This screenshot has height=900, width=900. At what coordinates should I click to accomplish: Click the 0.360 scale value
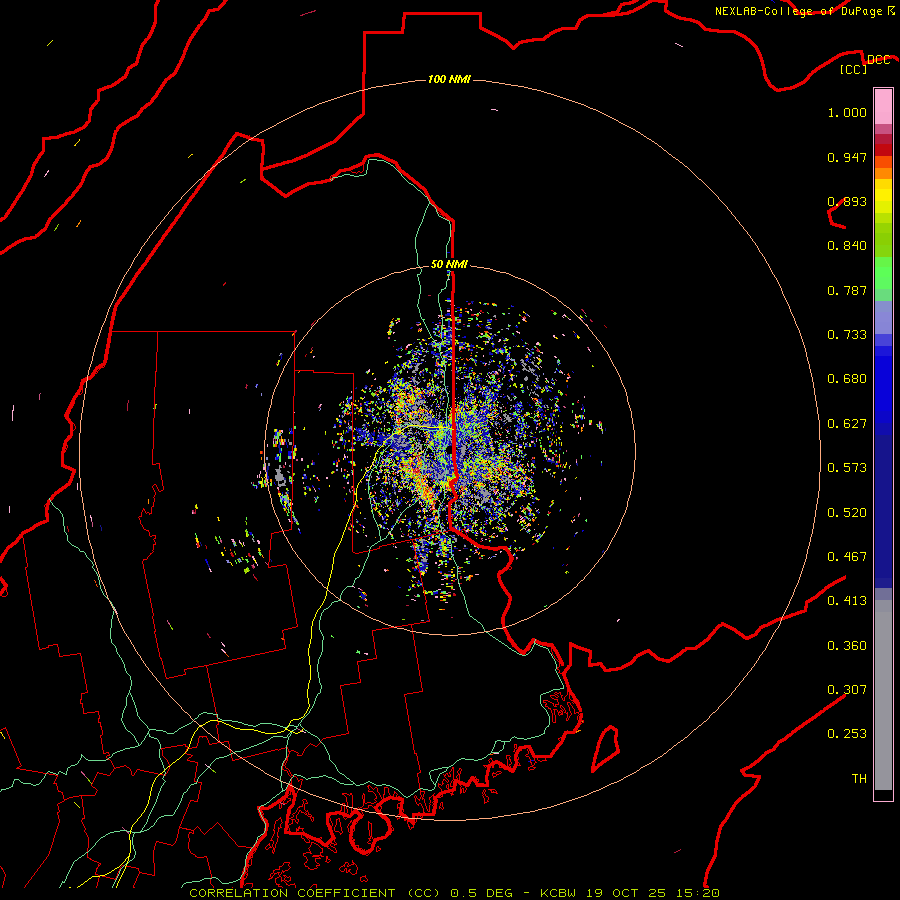point(847,646)
